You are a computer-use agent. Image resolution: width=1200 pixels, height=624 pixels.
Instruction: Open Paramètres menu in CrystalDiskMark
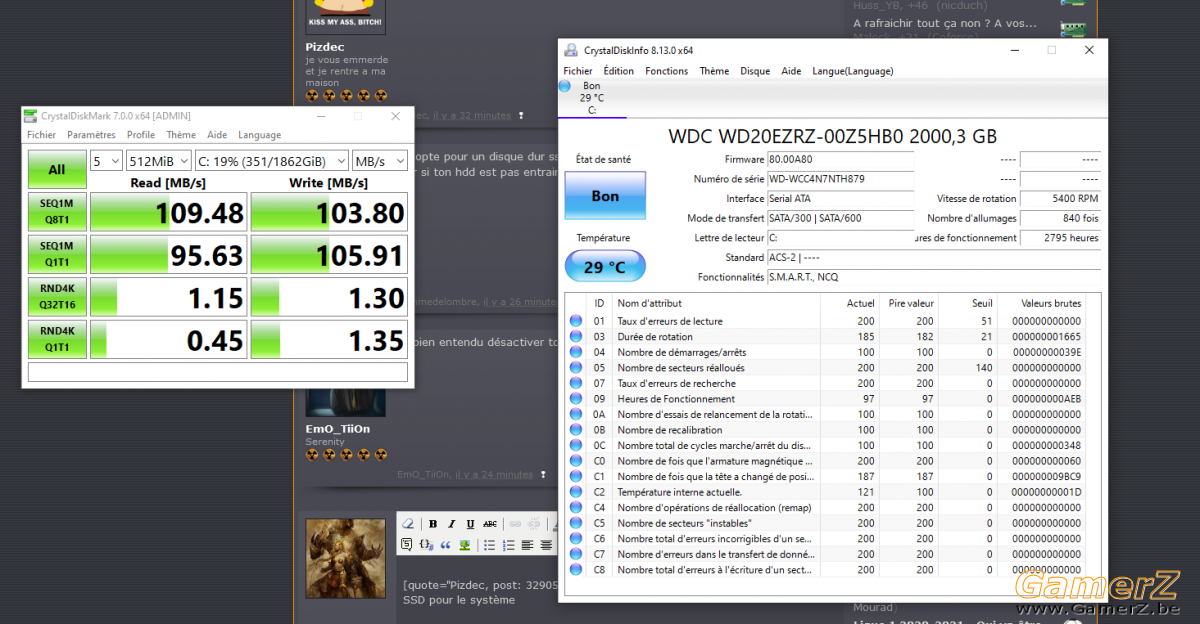tap(91, 135)
